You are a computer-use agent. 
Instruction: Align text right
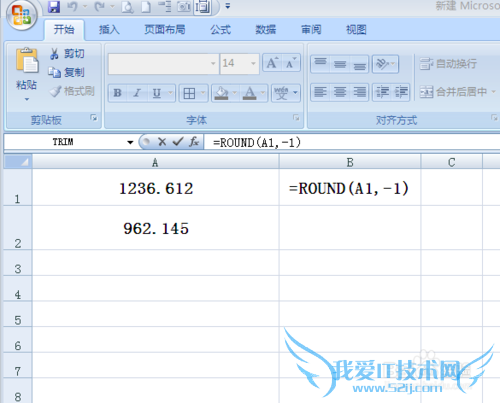pos(360,92)
